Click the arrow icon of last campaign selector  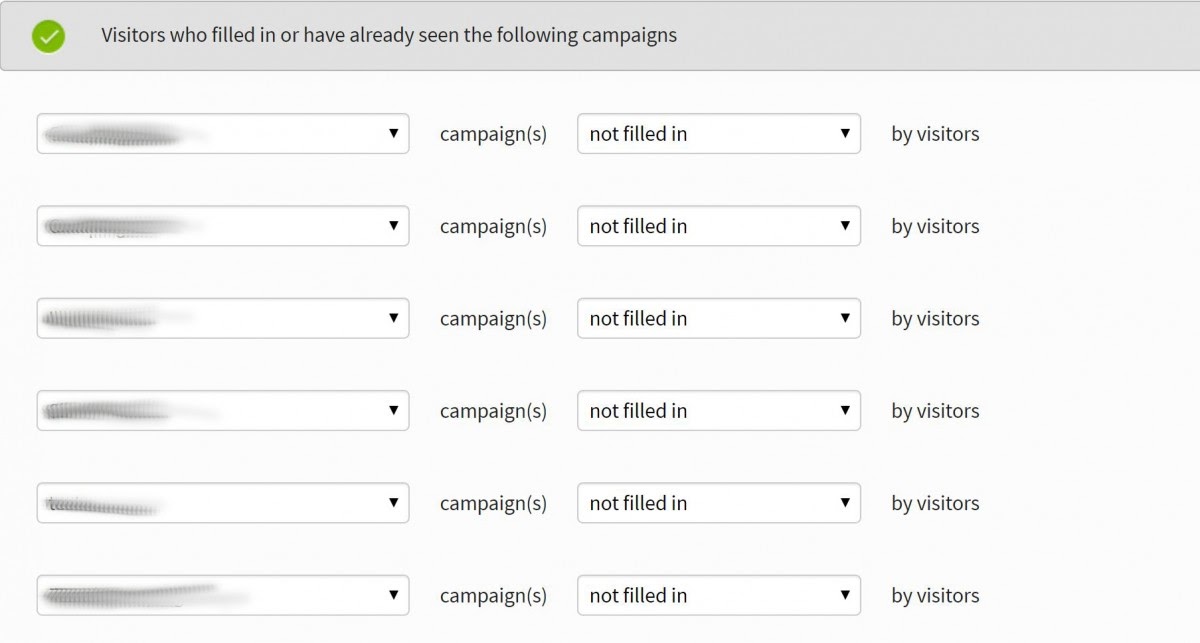tap(393, 595)
